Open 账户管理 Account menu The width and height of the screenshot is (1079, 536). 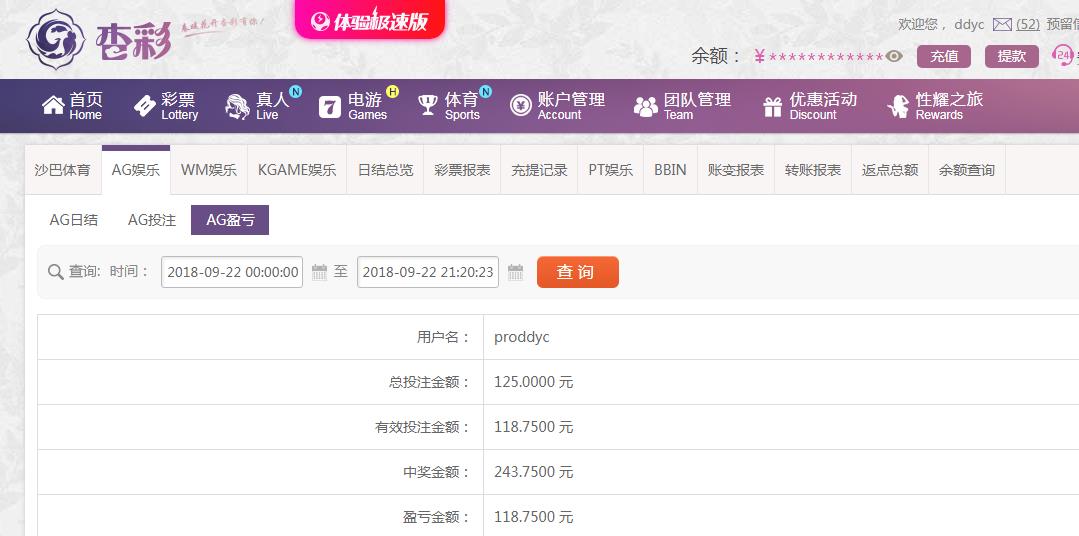[557, 106]
